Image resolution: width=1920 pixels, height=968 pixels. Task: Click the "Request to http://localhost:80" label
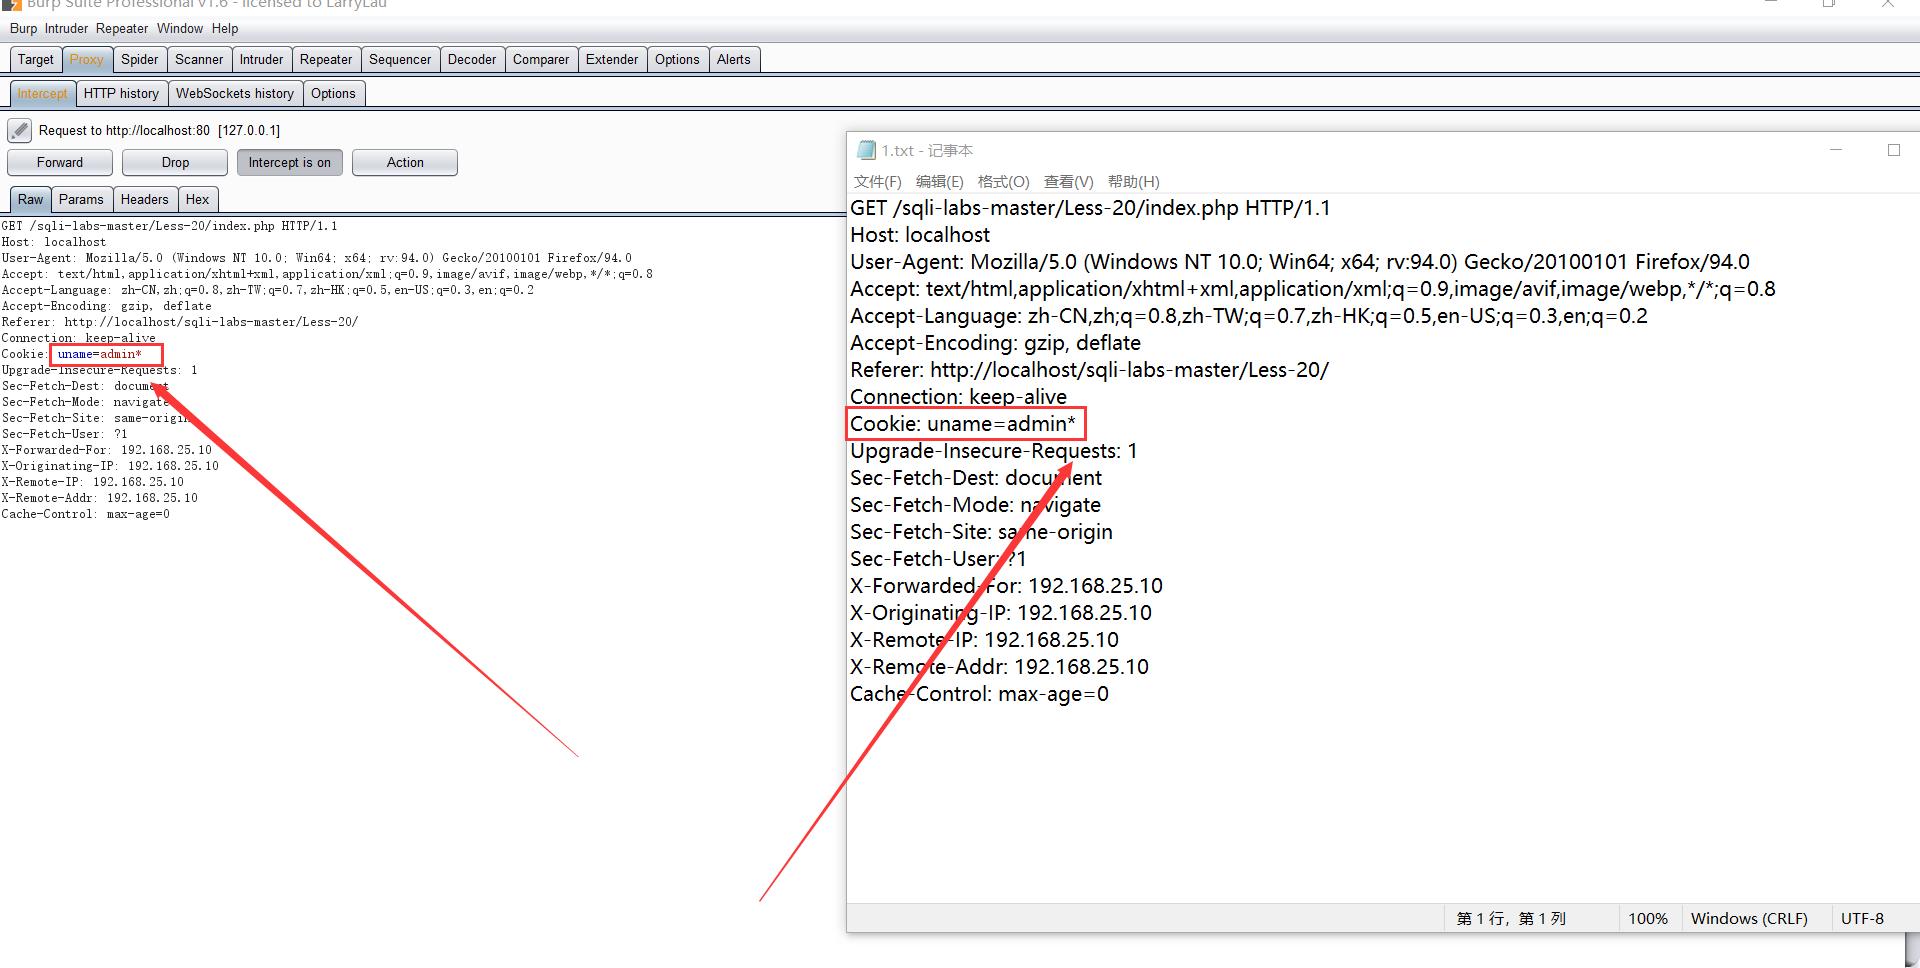159,131
